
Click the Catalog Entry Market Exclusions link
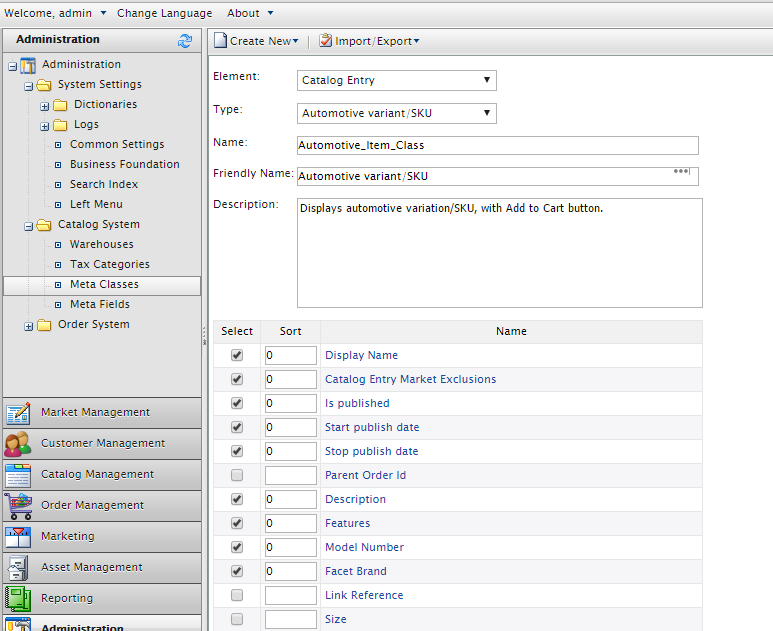(x=410, y=379)
